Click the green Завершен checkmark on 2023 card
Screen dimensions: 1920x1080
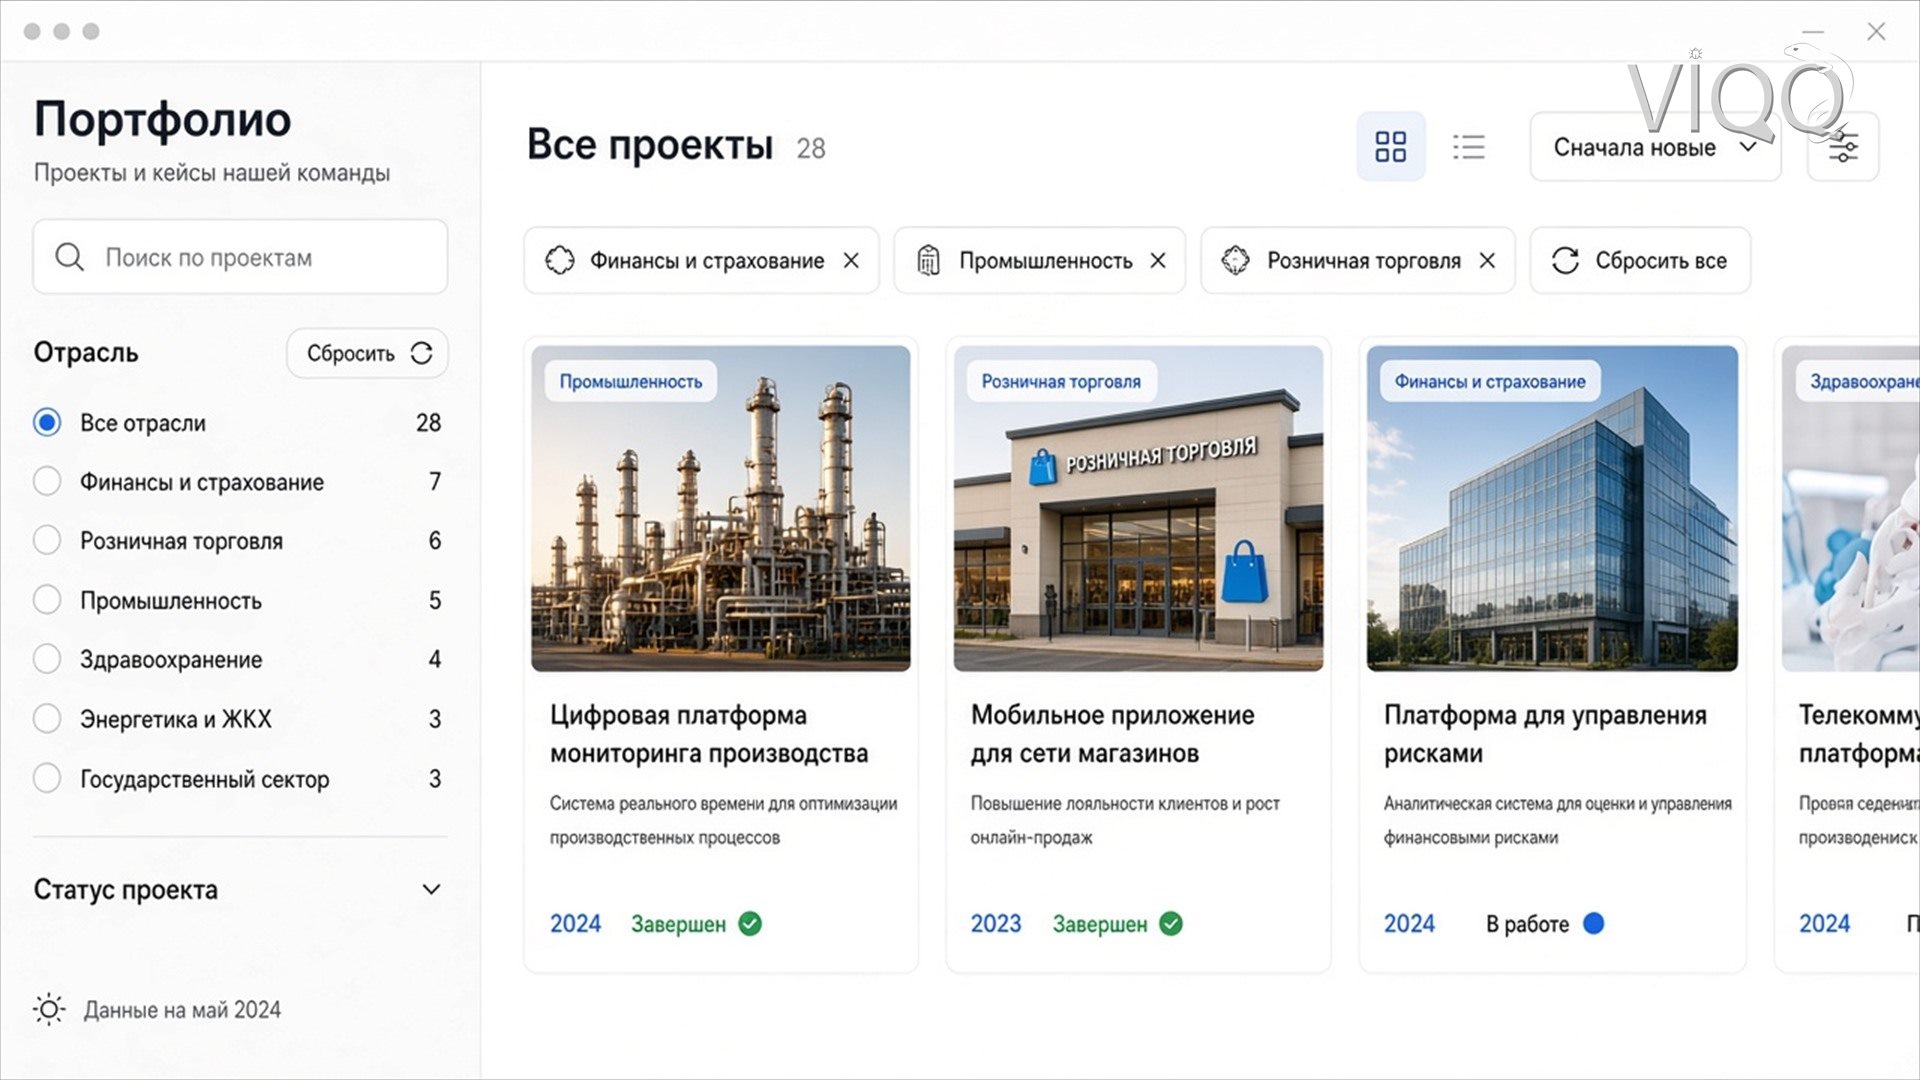(1171, 924)
